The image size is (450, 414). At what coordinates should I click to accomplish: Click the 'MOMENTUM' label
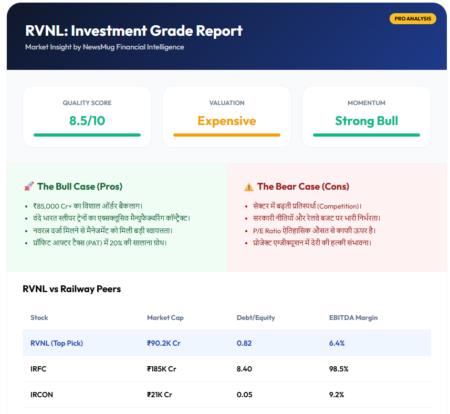tap(366, 103)
